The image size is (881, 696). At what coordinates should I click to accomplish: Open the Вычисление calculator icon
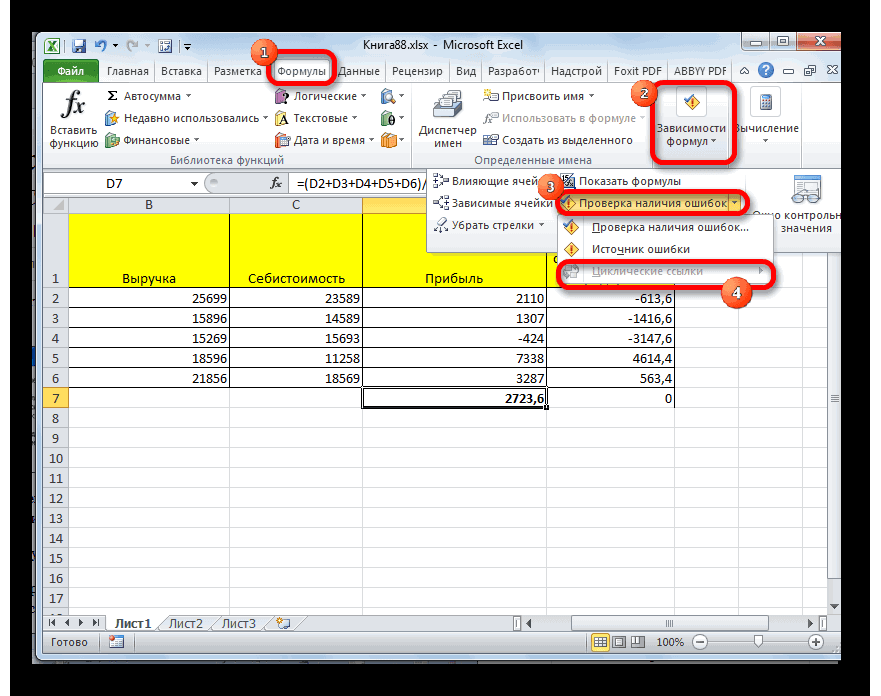click(x=766, y=103)
